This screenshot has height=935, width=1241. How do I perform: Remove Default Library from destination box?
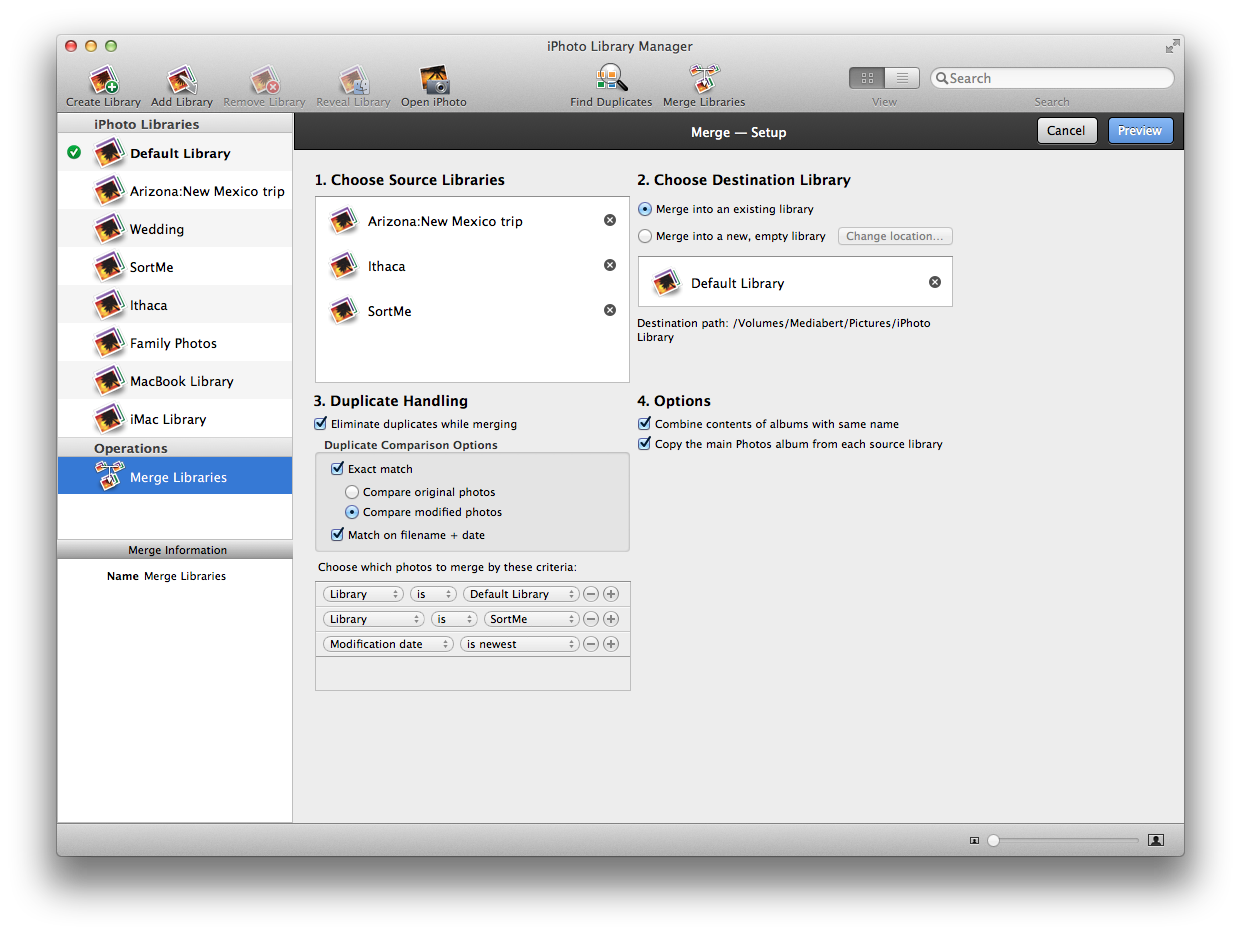[x=935, y=282]
